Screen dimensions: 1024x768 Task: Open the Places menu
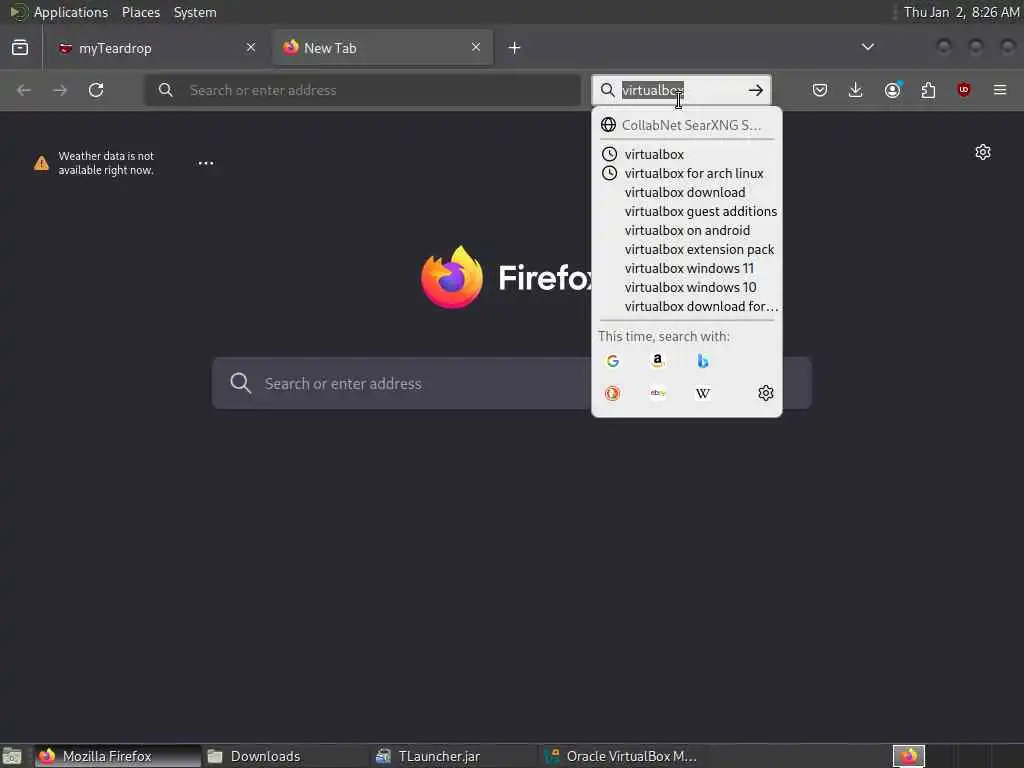(x=140, y=12)
